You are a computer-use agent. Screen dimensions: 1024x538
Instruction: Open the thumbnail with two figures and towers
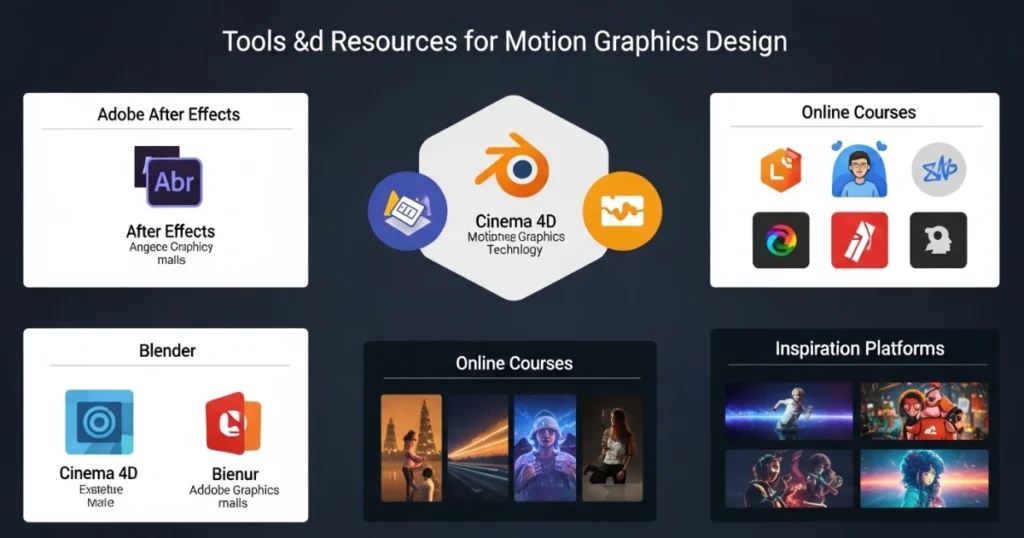tap(411, 448)
